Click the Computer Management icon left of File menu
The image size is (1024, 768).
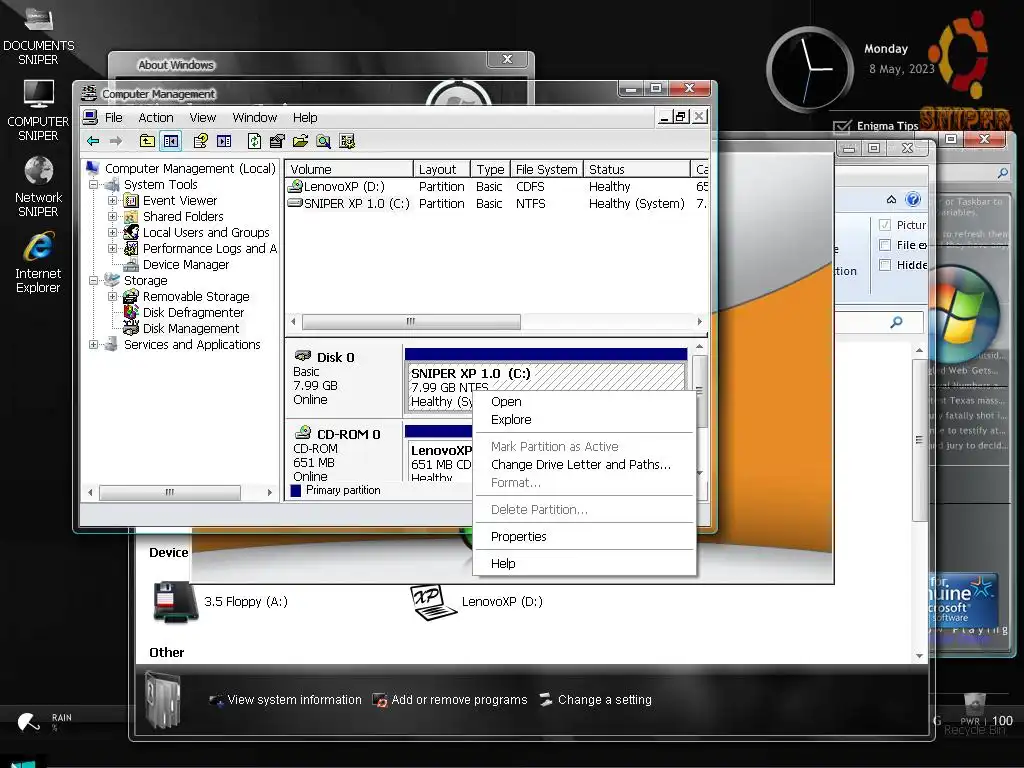click(90, 118)
